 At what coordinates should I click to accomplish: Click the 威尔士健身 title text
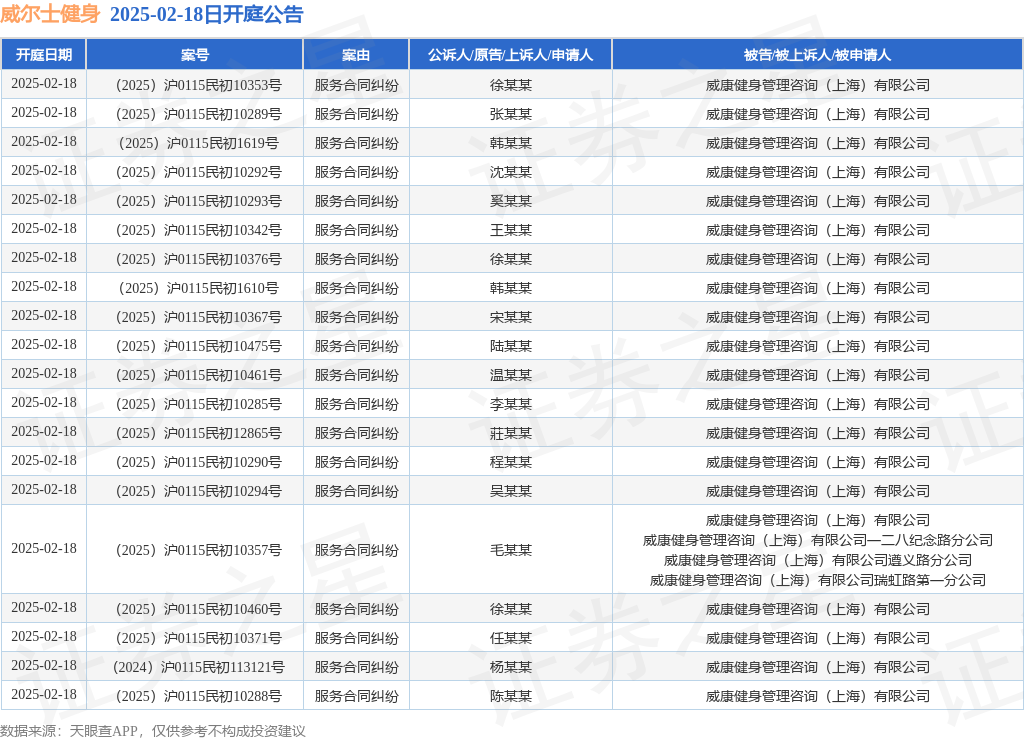pyautogui.click(x=50, y=14)
